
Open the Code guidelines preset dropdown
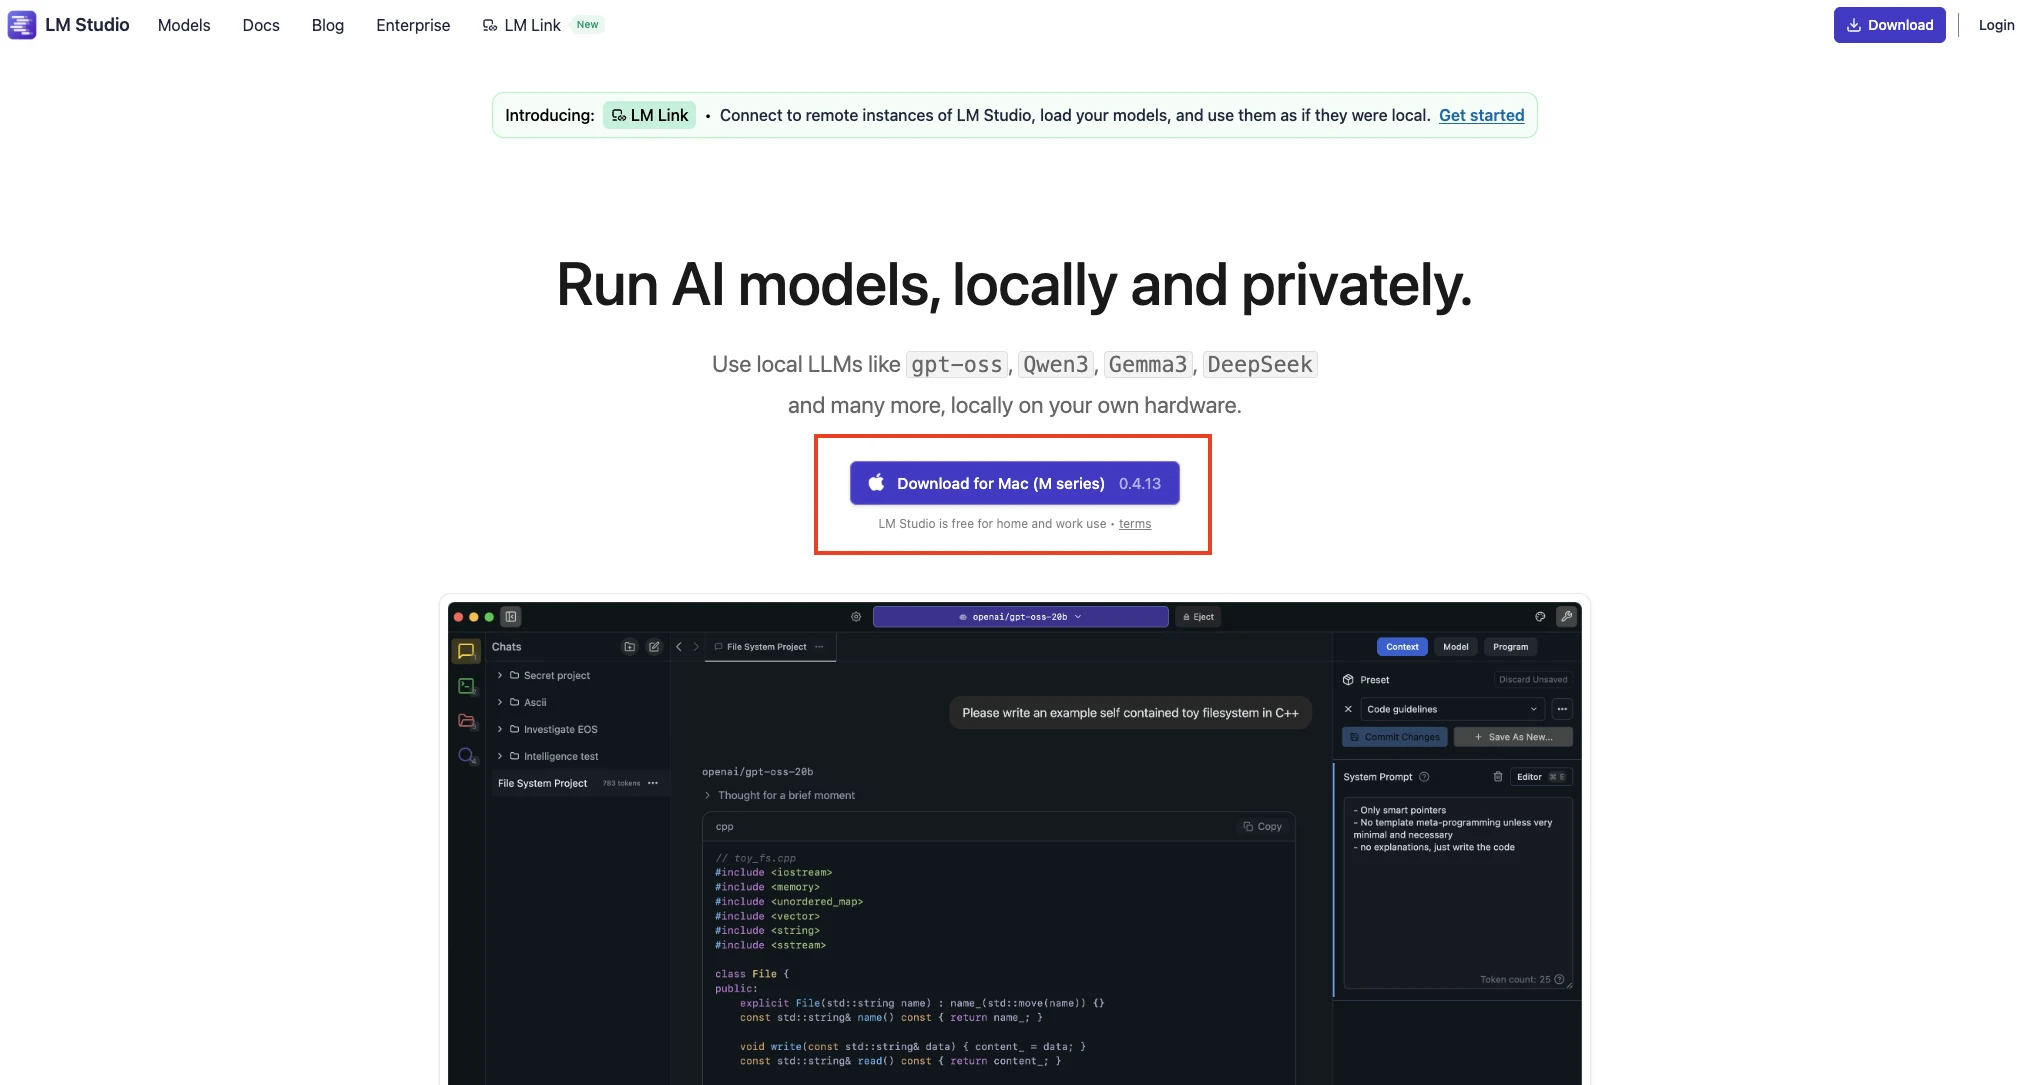[x=1452, y=710]
